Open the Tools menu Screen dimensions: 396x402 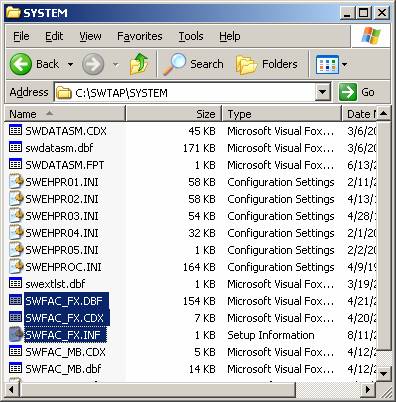(x=191, y=36)
